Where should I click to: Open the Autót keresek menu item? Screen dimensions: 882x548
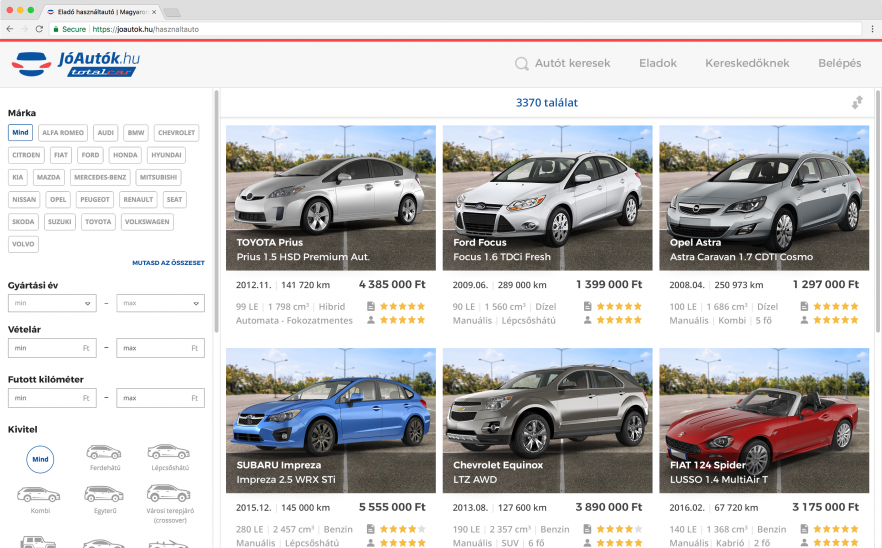click(572, 63)
